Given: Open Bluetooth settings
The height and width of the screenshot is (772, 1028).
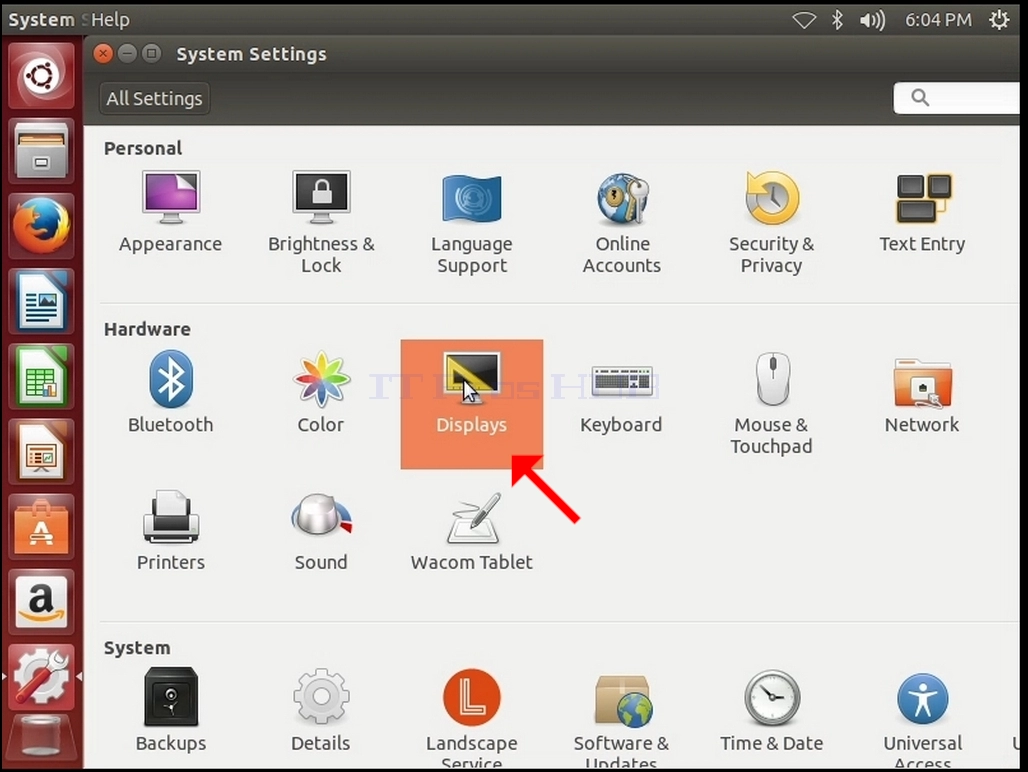Looking at the screenshot, I should pos(170,392).
